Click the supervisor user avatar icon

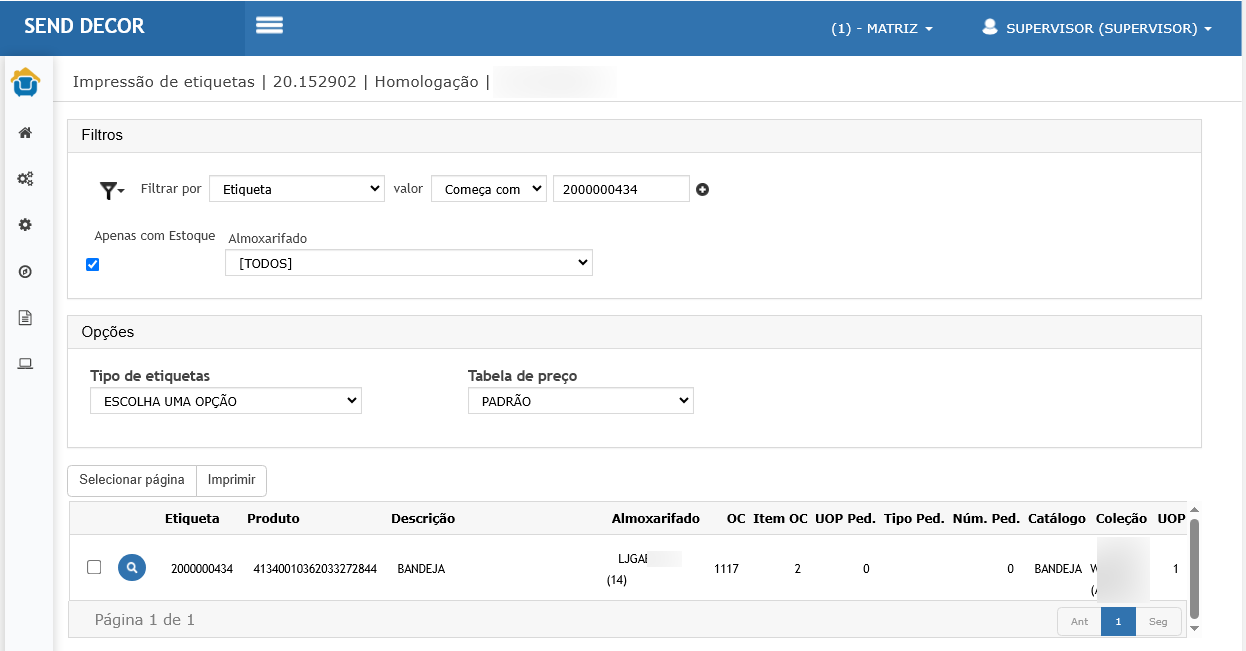(990, 27)
